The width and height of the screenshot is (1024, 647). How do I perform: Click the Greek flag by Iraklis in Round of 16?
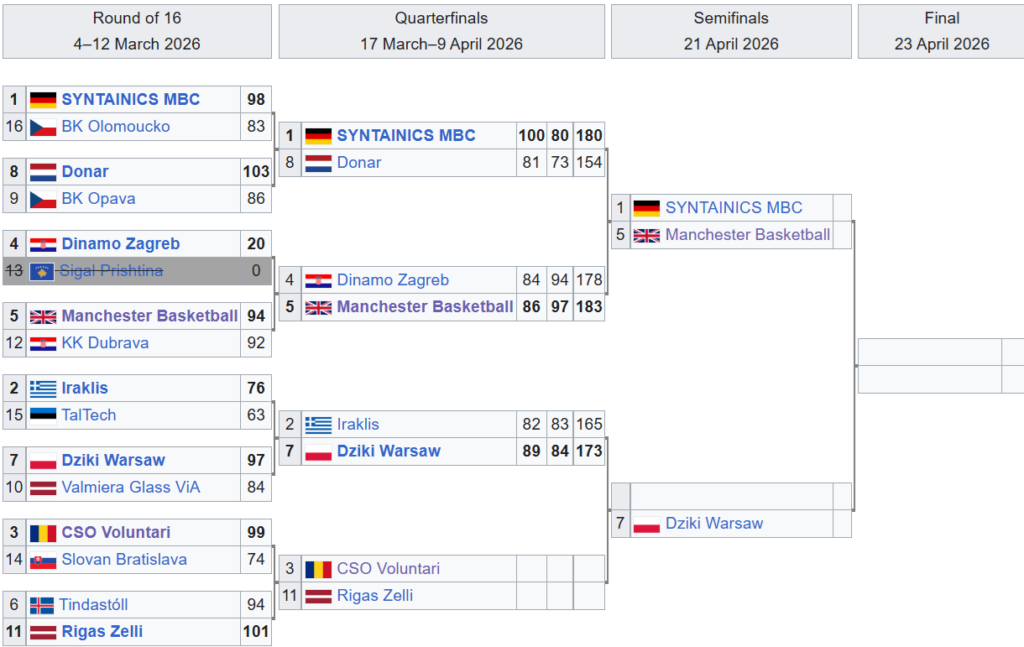[x=42, y=388]
